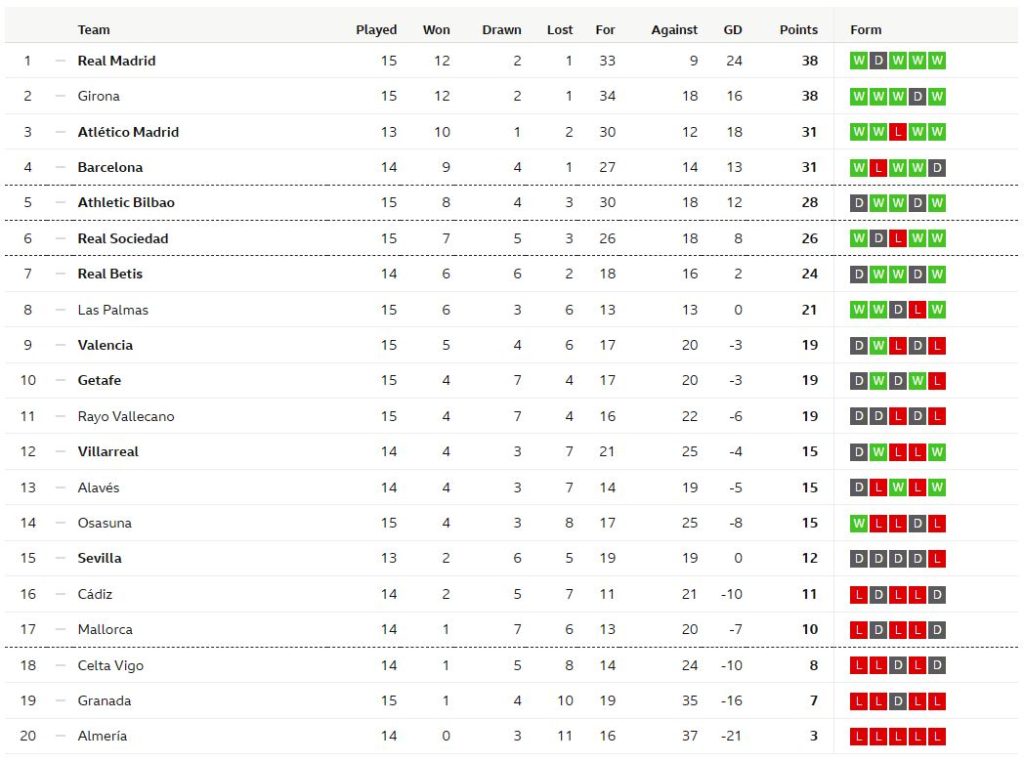Click the GD column header
Image resolution: width=1024 pixels, height=762 pixels.
pyautogui.click(x=733, y=30)
